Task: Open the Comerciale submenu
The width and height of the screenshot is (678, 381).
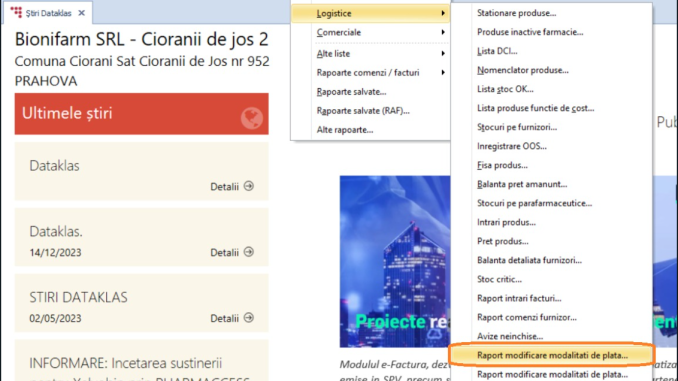Action: (x=371, y=32)
